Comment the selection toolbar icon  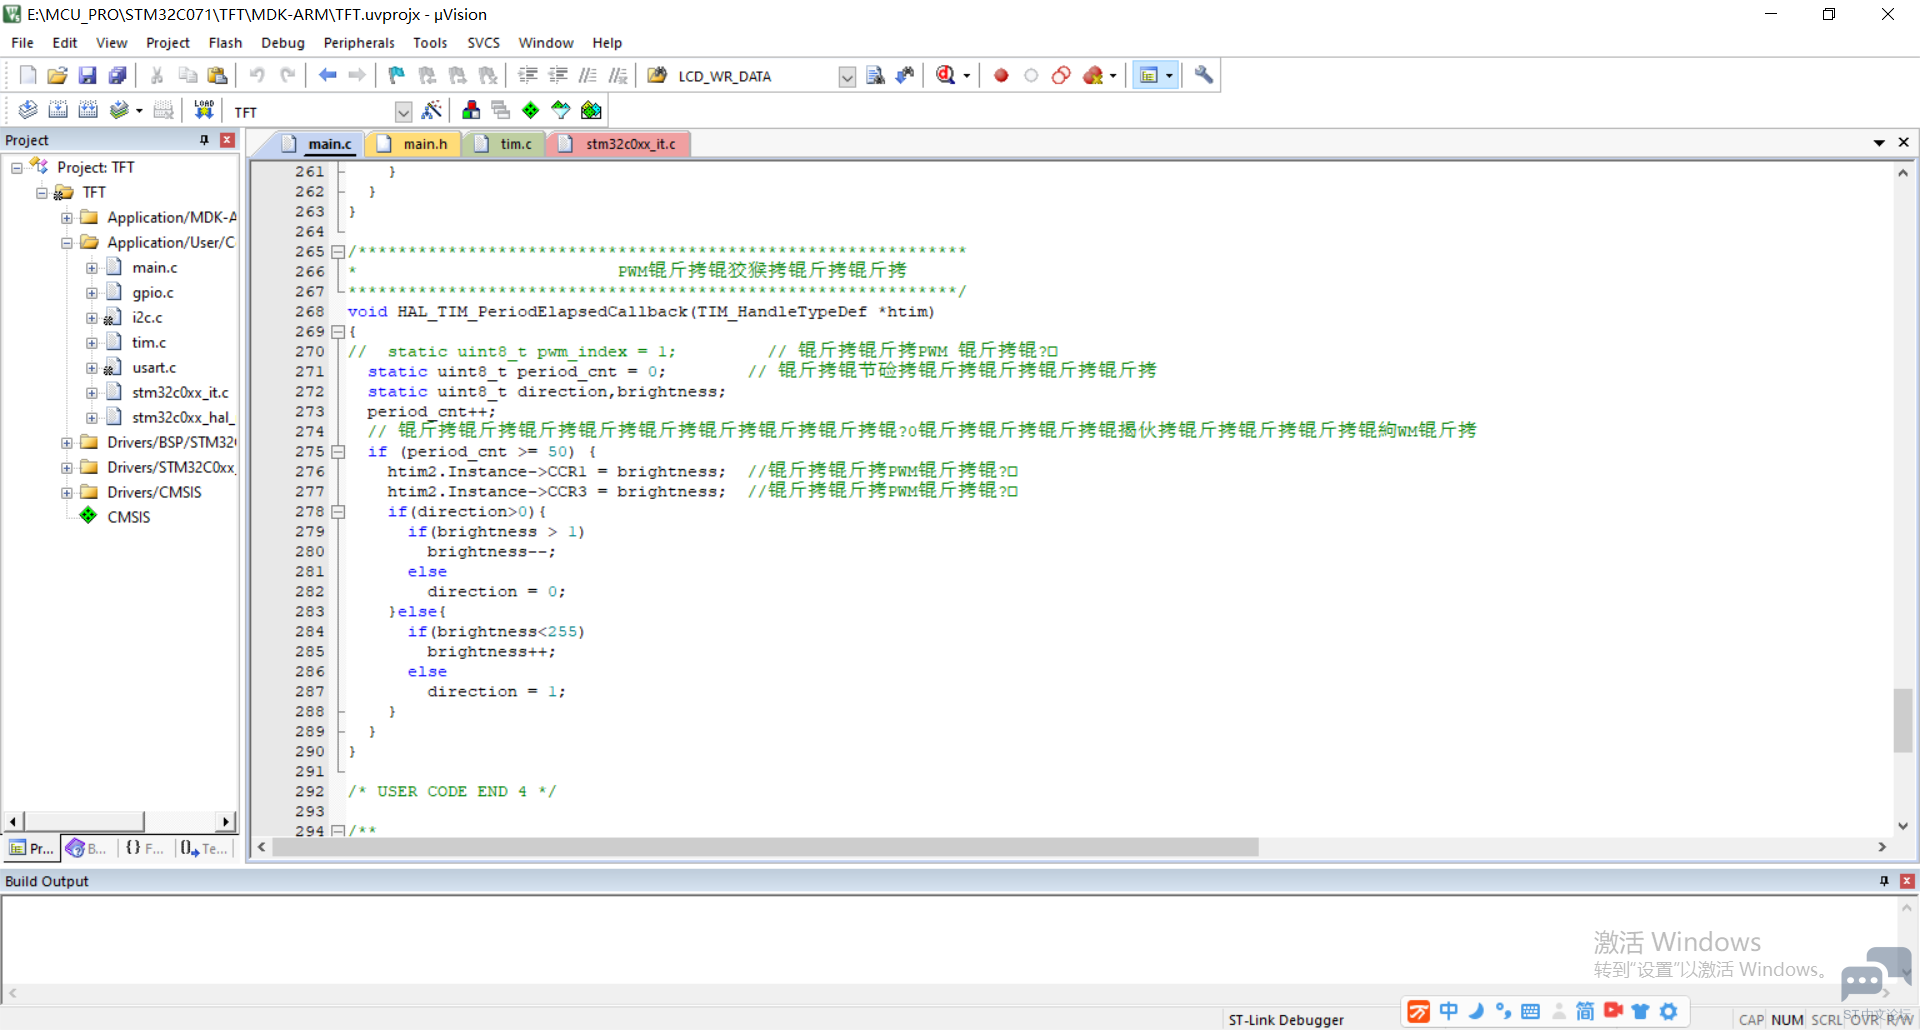[588, 75]
